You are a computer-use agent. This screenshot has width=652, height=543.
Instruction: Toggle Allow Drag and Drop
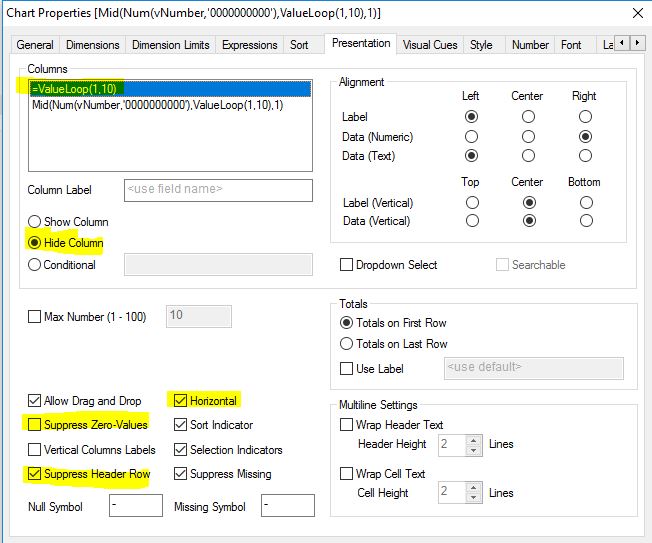[x=34, y=401]
